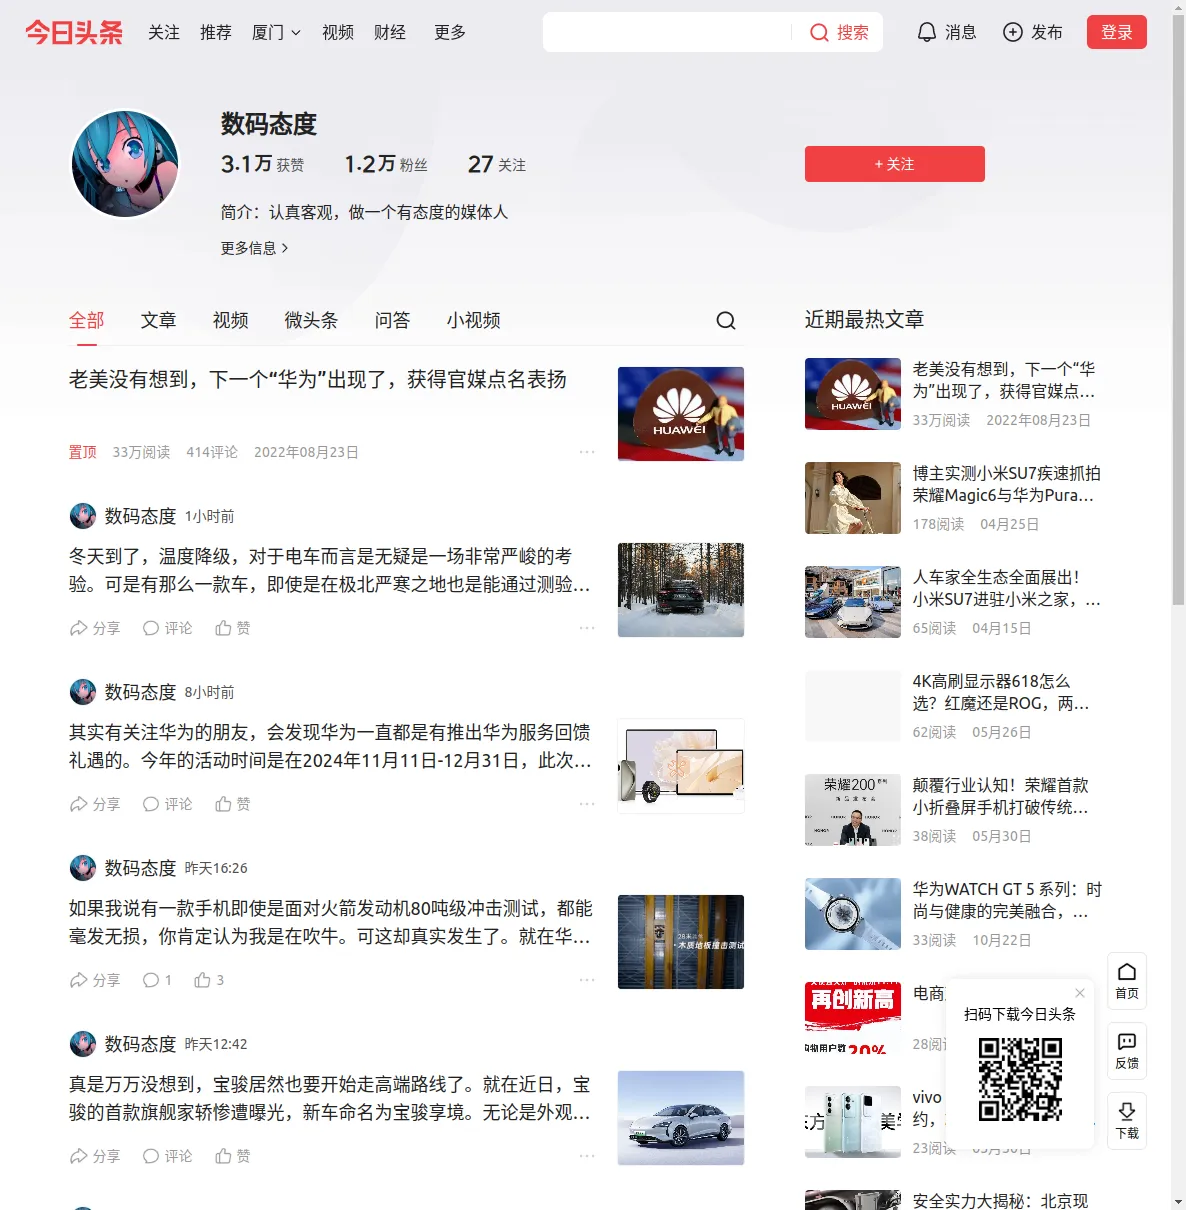Share the 火箭发动机 phone test post
The height and width of the screenshot is (1210, 1186).
pyautogui.click(x=95, y=980)
